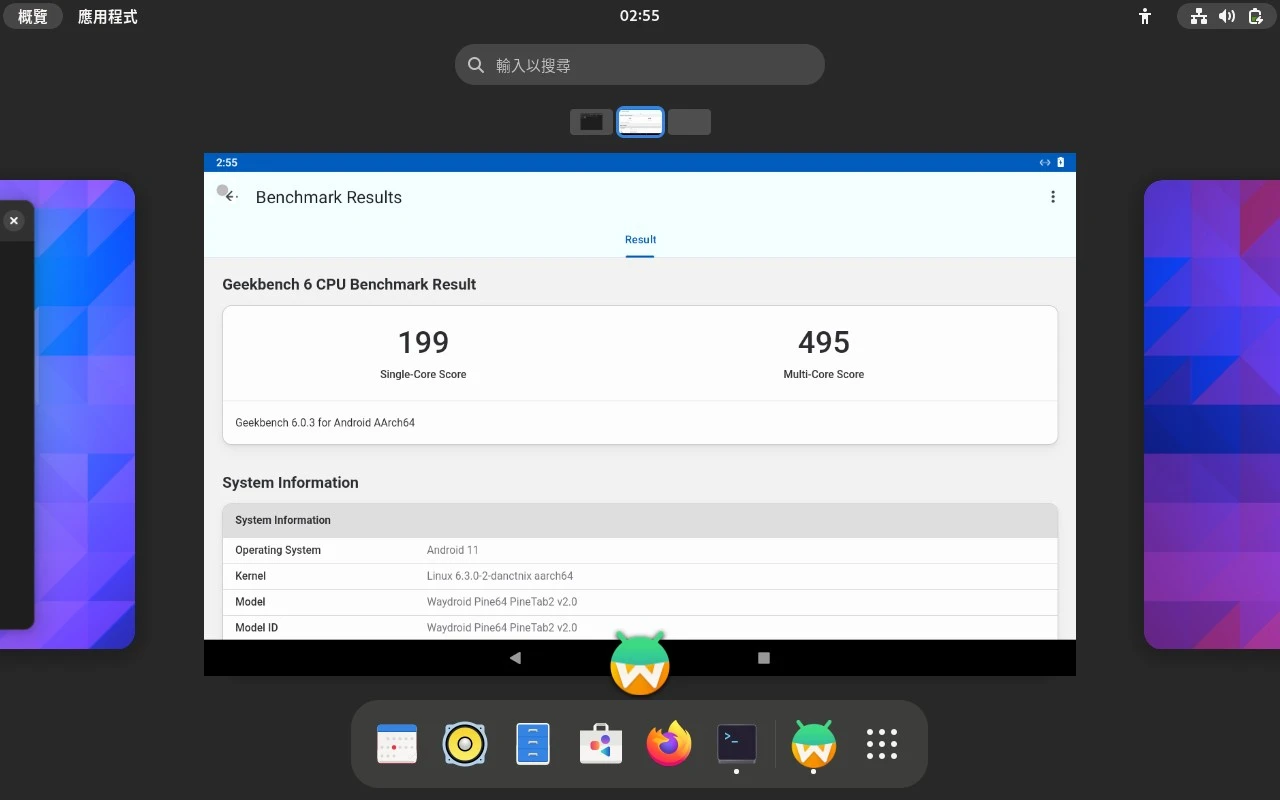The image size is (1280, 800).
Task: Click the Model row's Waydroid Pine64 PineTab2 value
Action: tap(502, 602)
